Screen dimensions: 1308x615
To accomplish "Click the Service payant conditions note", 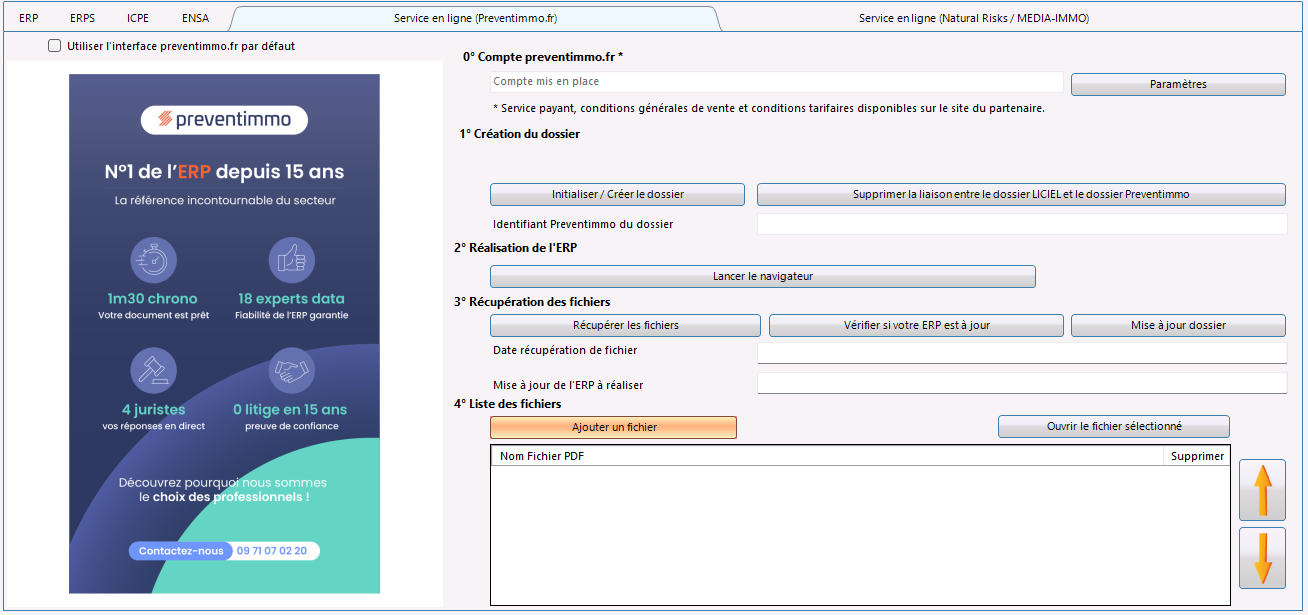I will point(769,108).
